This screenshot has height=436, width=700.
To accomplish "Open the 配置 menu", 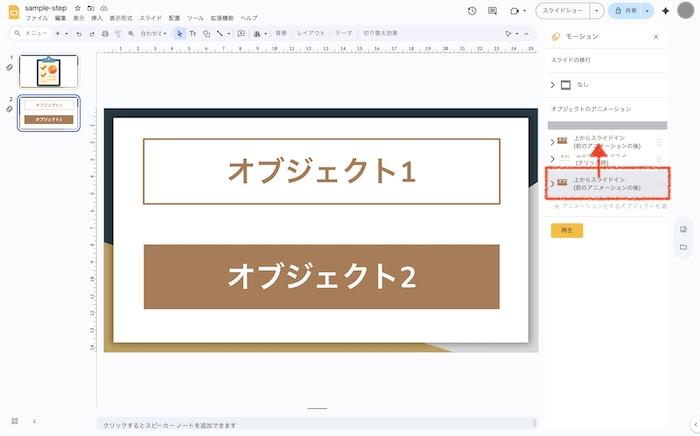I will tap(174, 18).
